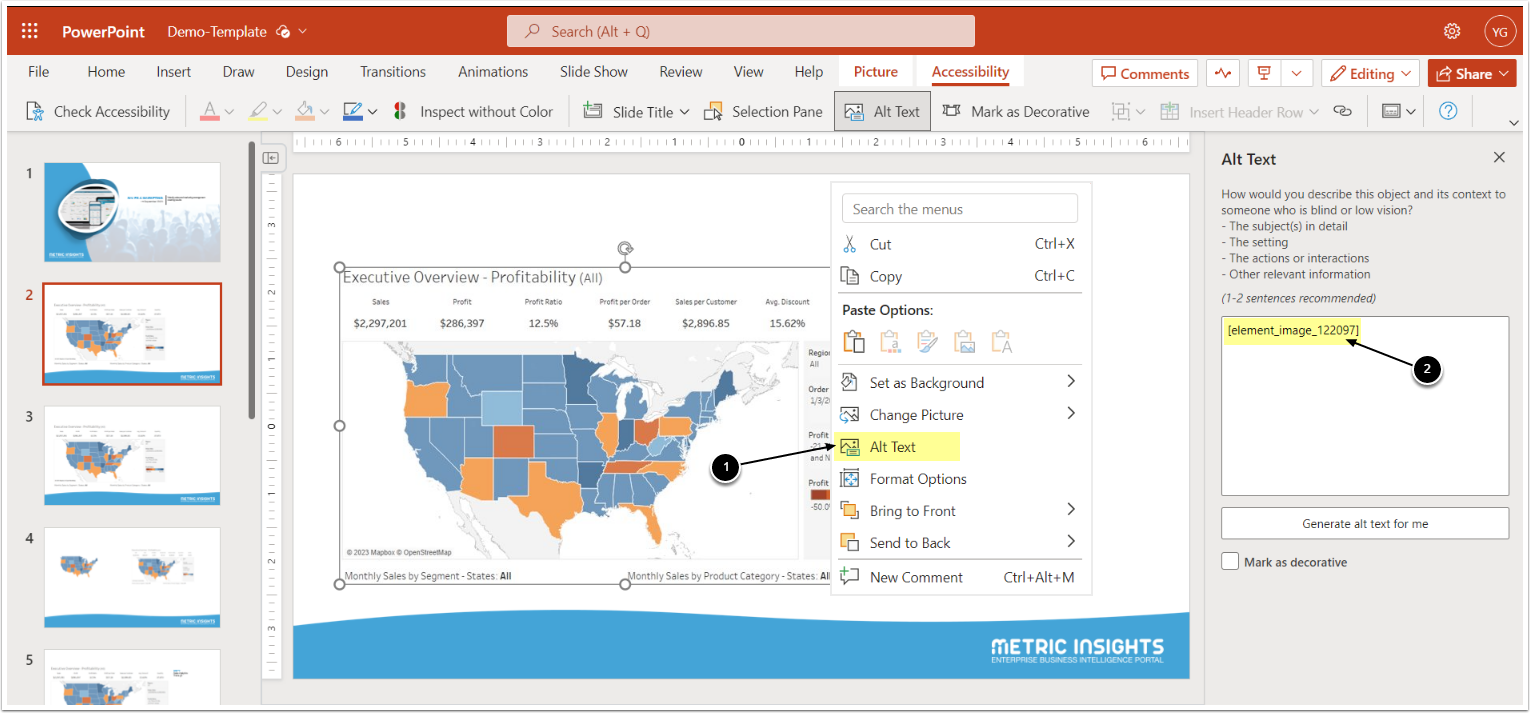Toggle the Alt Text ribbon button
The height and width of the screenshot is (713, 1530).
click(x=882, y=112)
